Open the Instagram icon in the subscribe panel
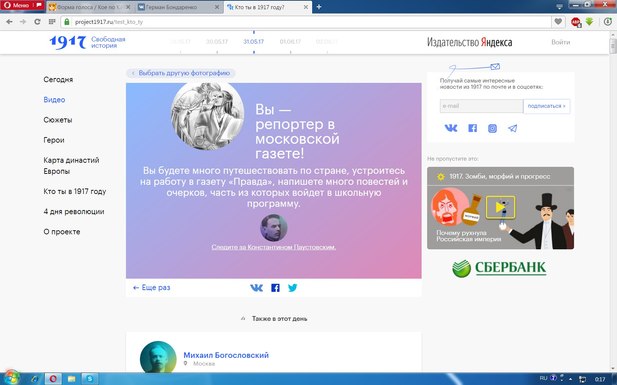The height and width of the screenshot is (385, 617). [x=492, y=128]
